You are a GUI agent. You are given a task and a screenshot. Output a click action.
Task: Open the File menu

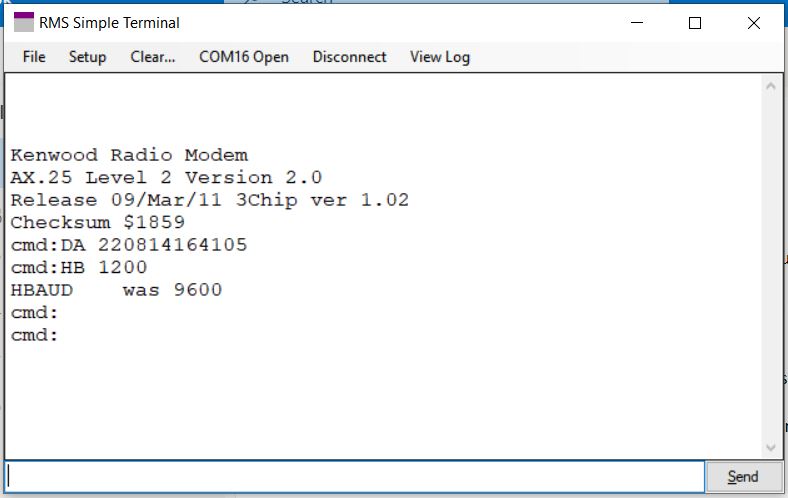[34, 57]
